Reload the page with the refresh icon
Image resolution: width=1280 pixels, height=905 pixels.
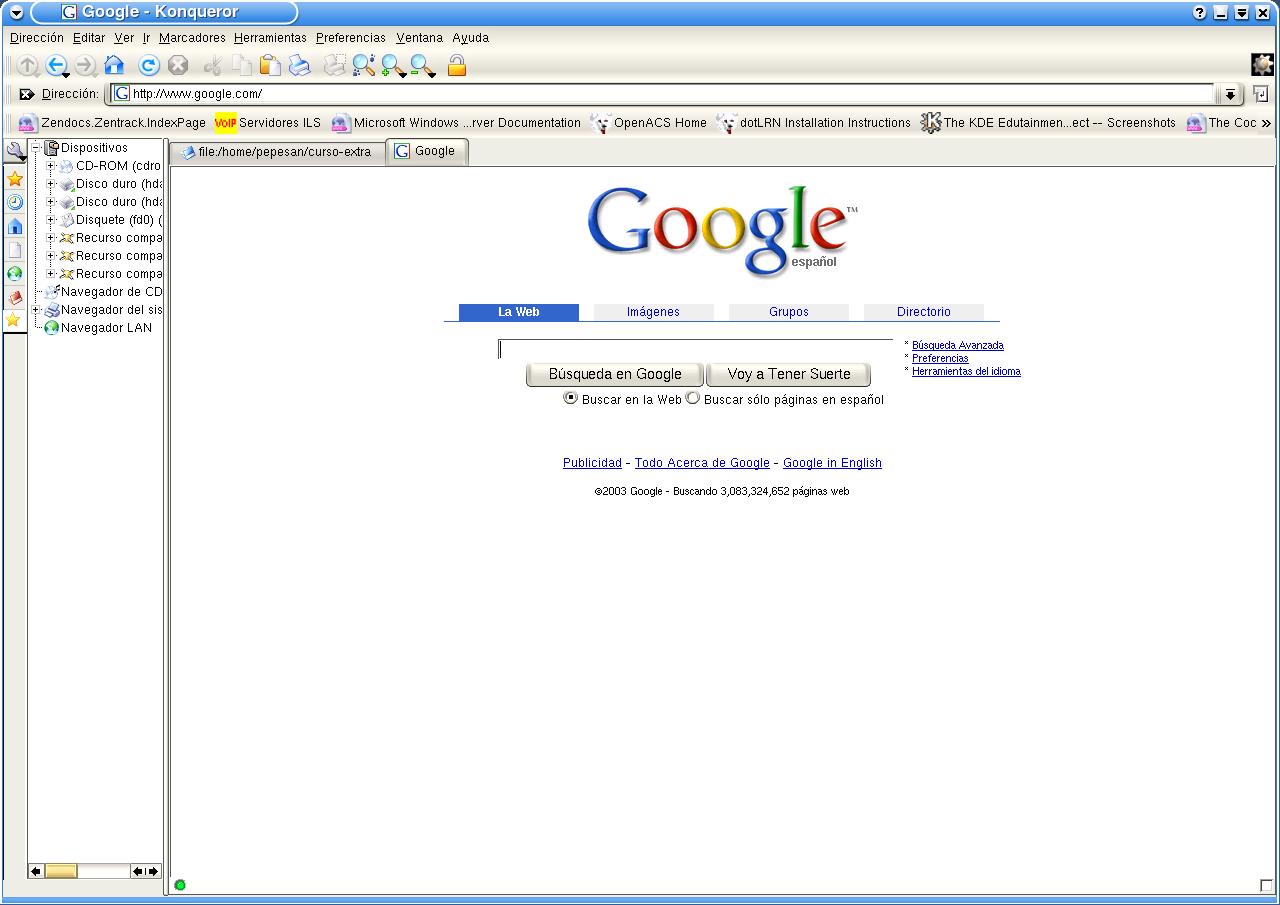tap(149, 66)
